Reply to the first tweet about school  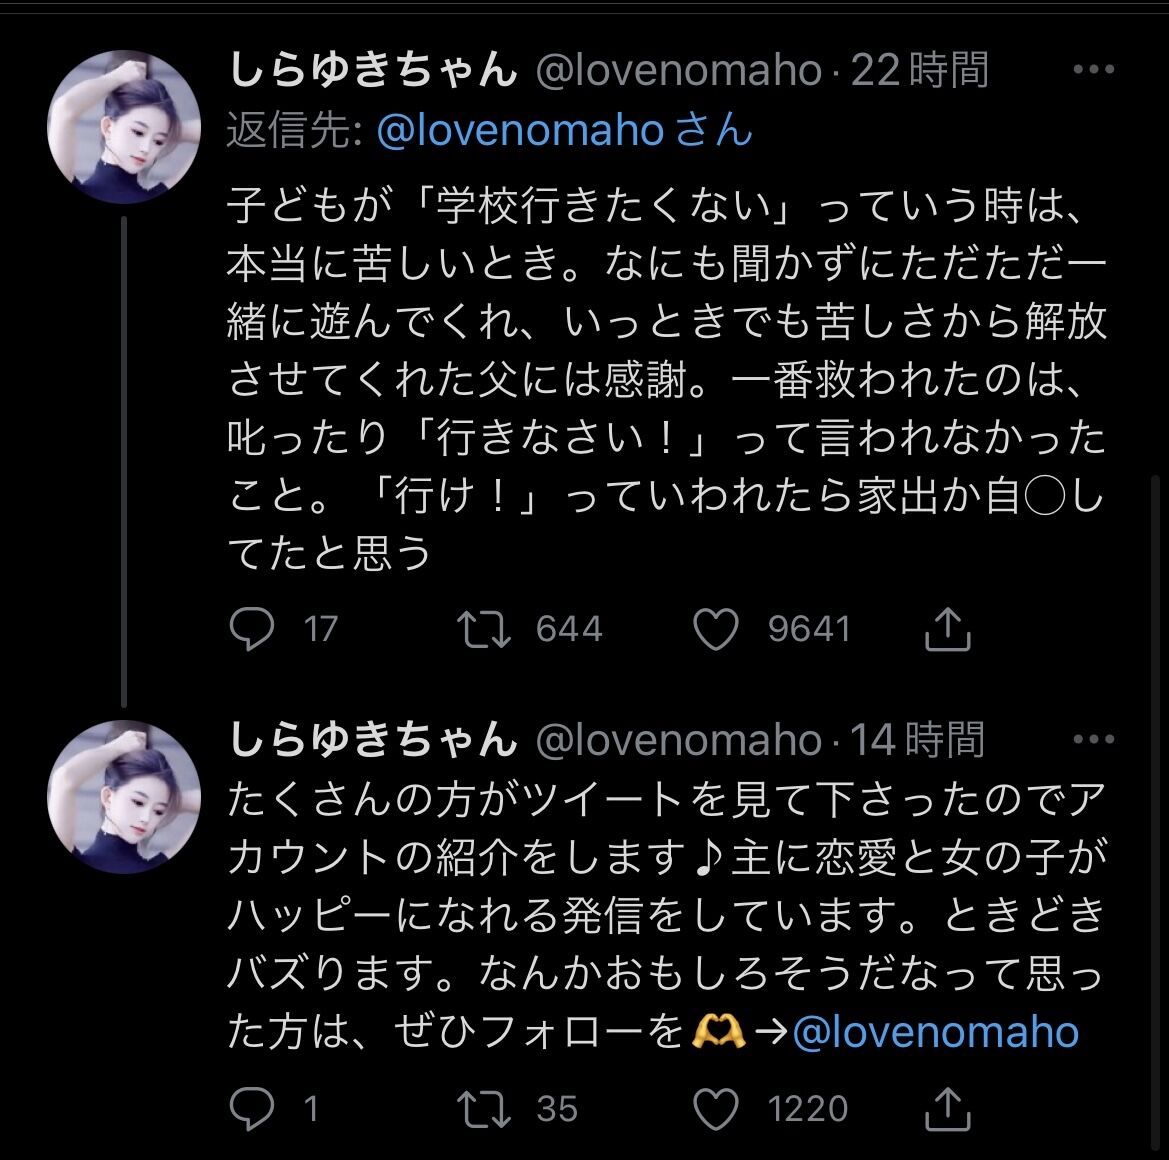point(252,629)
